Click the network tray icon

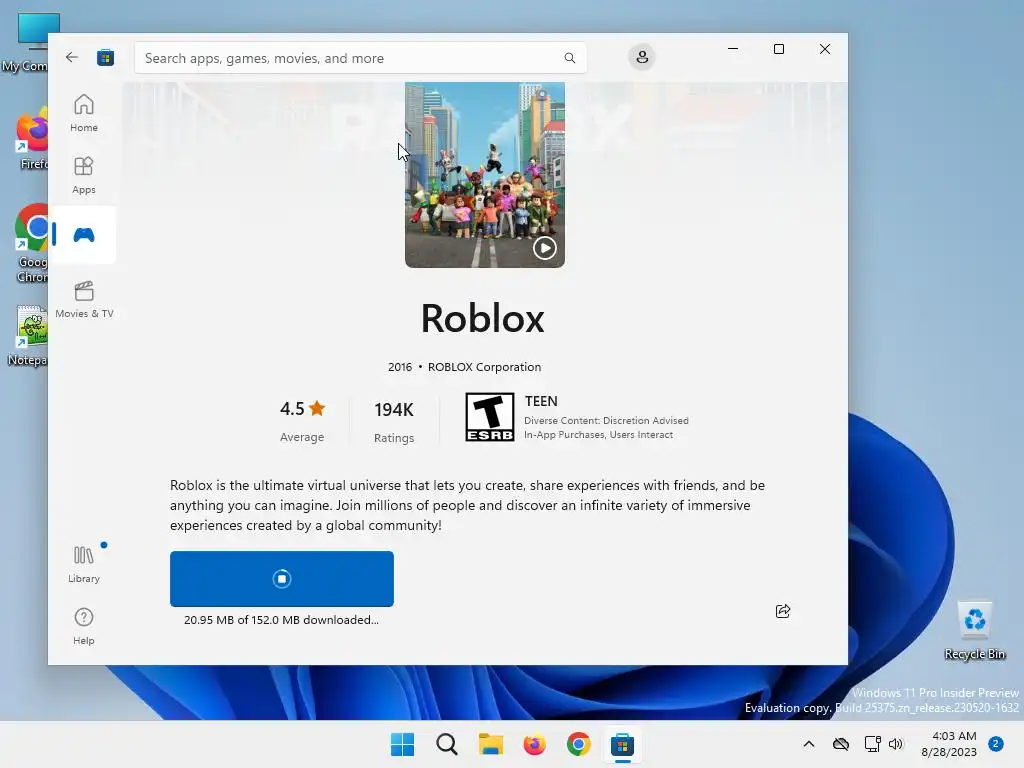click(x=872, y=744)
